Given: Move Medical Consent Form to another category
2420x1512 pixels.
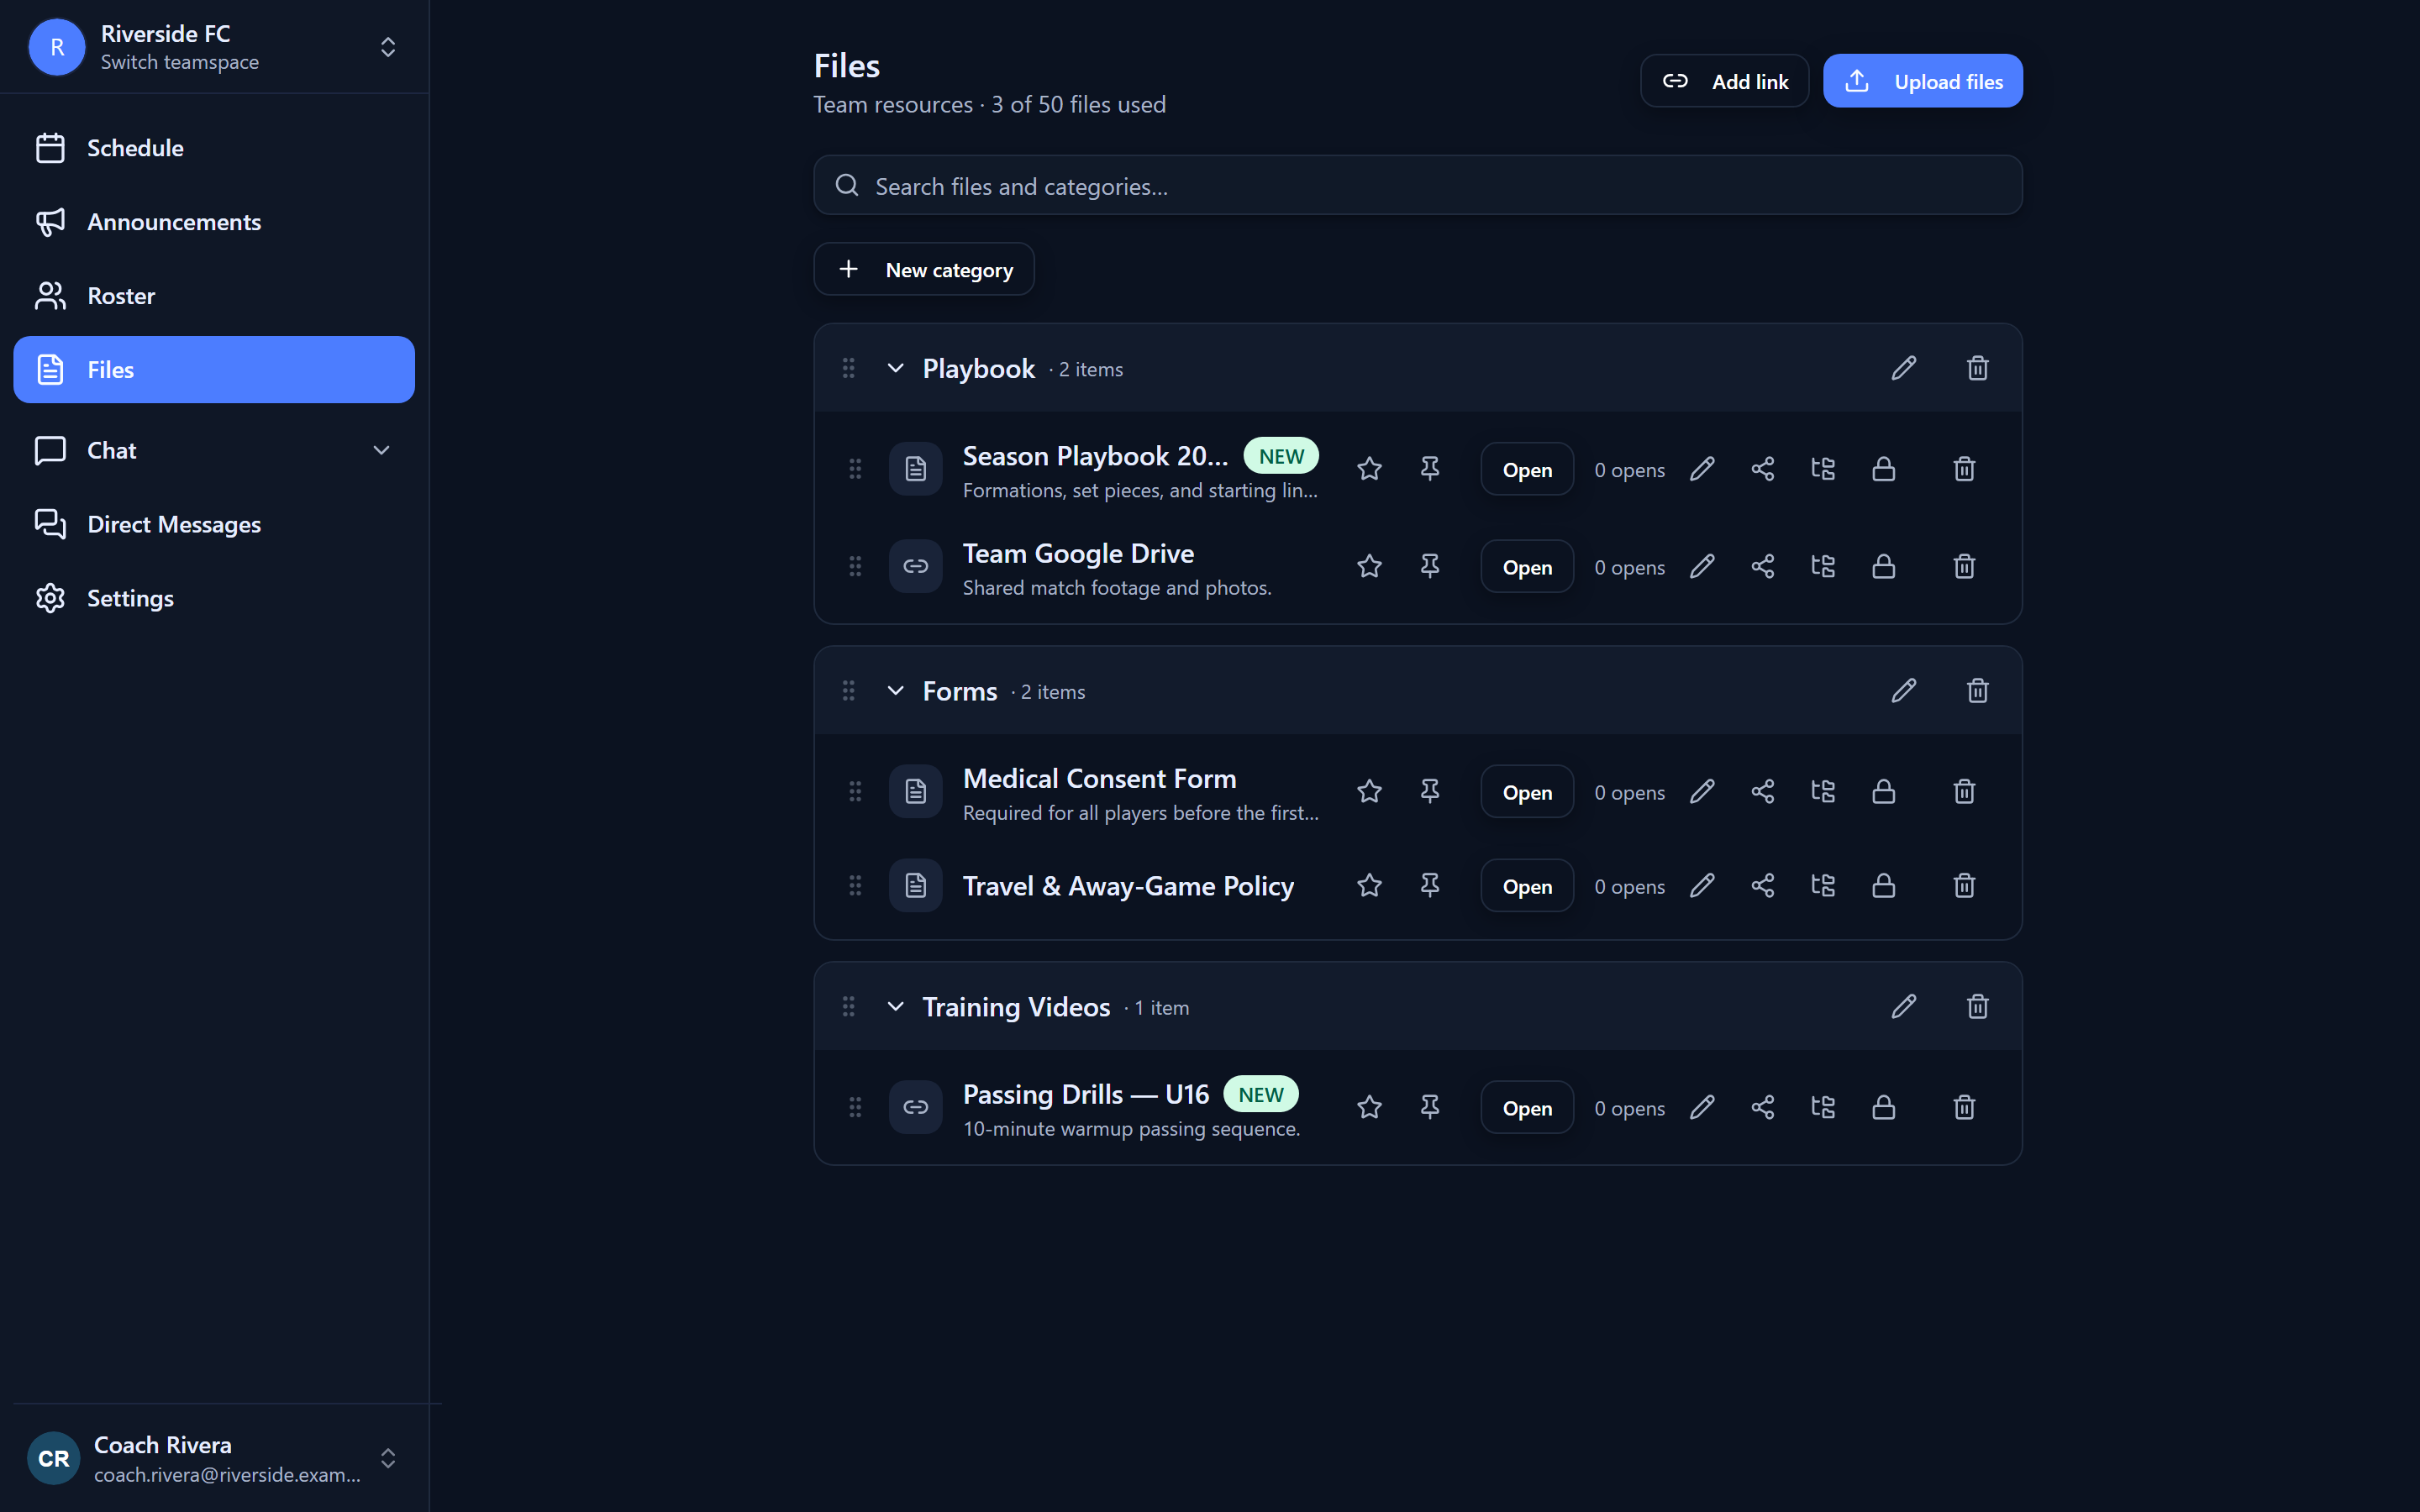Looking at the screenshot, I should (1823, 792).
